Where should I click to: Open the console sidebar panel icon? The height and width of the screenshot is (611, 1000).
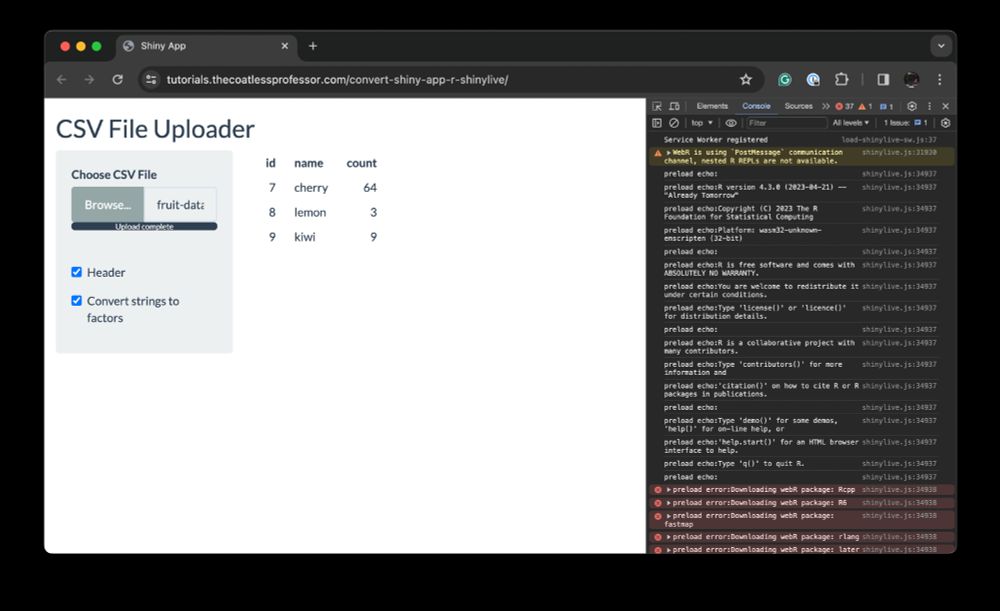point(657,122)
